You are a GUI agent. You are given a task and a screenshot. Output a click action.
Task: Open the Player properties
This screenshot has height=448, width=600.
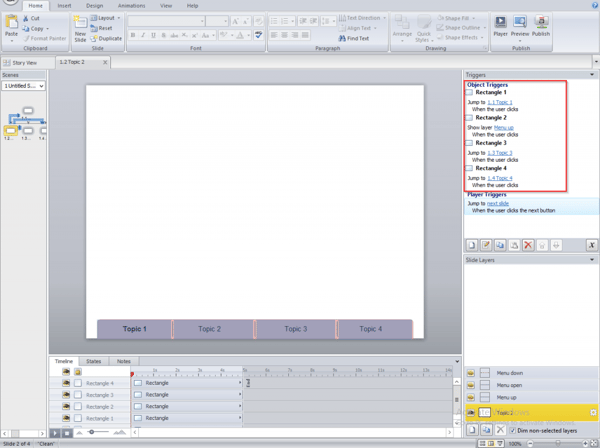click(500, 26)
